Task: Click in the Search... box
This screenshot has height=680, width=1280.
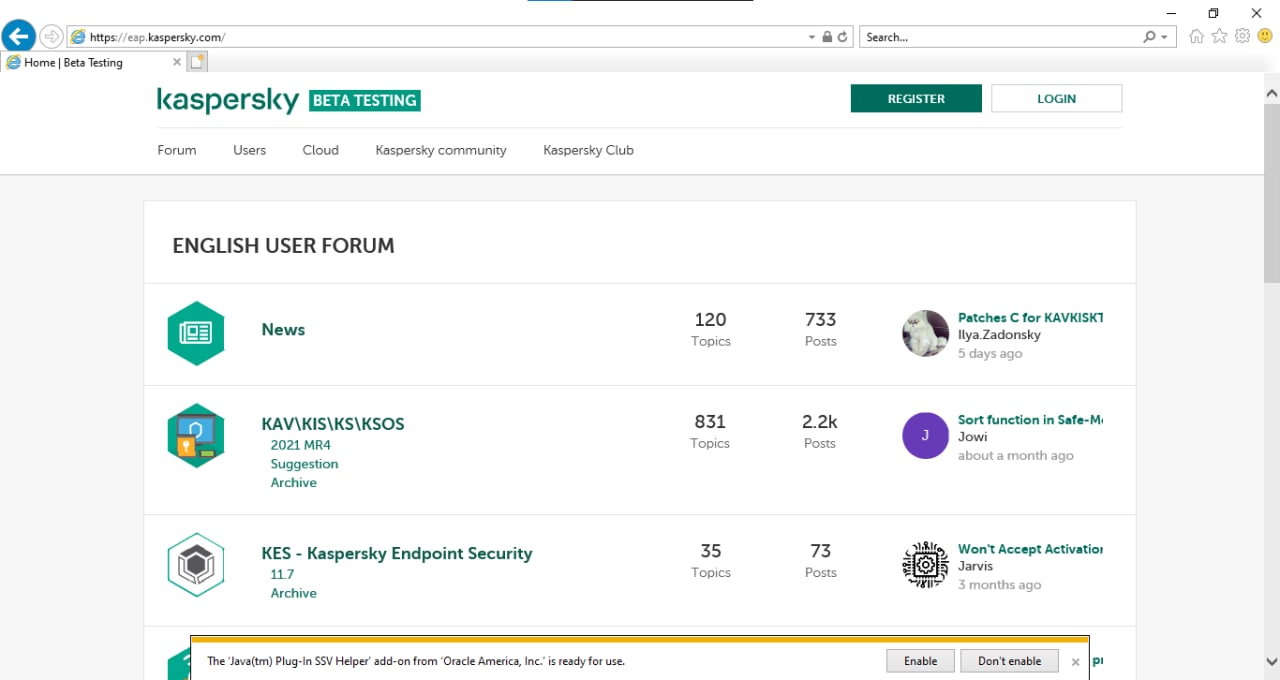Action: [x=1000, y=37]
